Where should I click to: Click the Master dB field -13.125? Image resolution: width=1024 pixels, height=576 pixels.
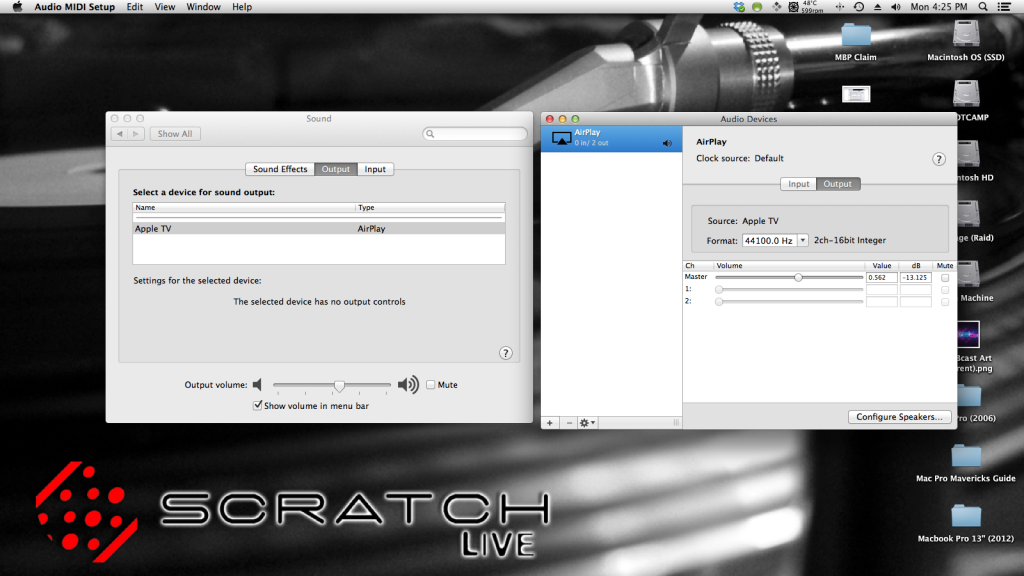coord(916,278)
